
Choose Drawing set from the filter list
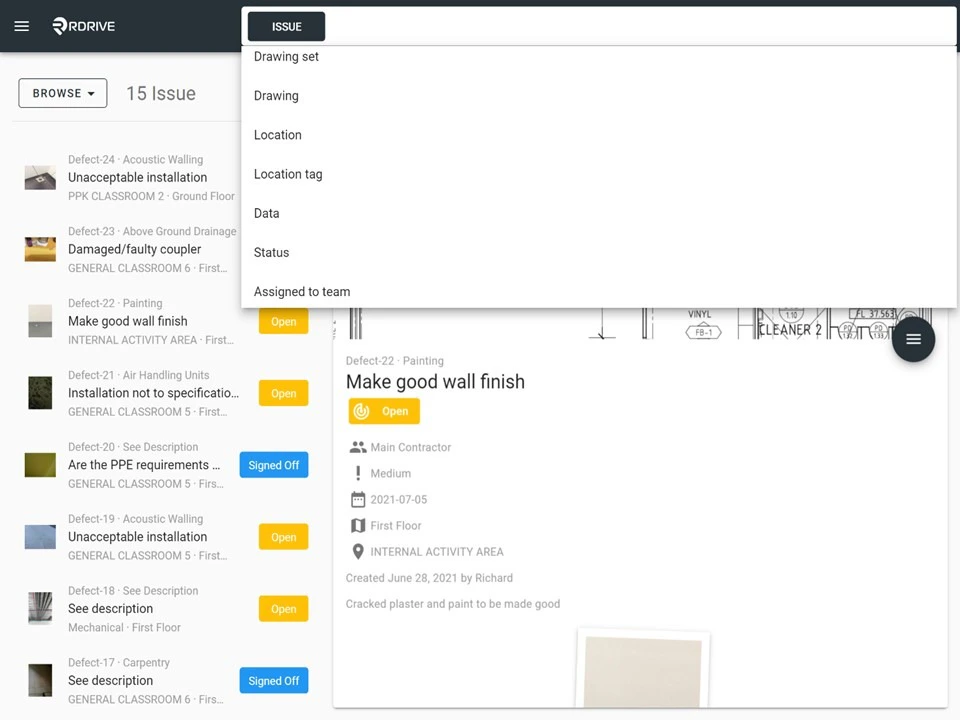(x=286, y=56)
